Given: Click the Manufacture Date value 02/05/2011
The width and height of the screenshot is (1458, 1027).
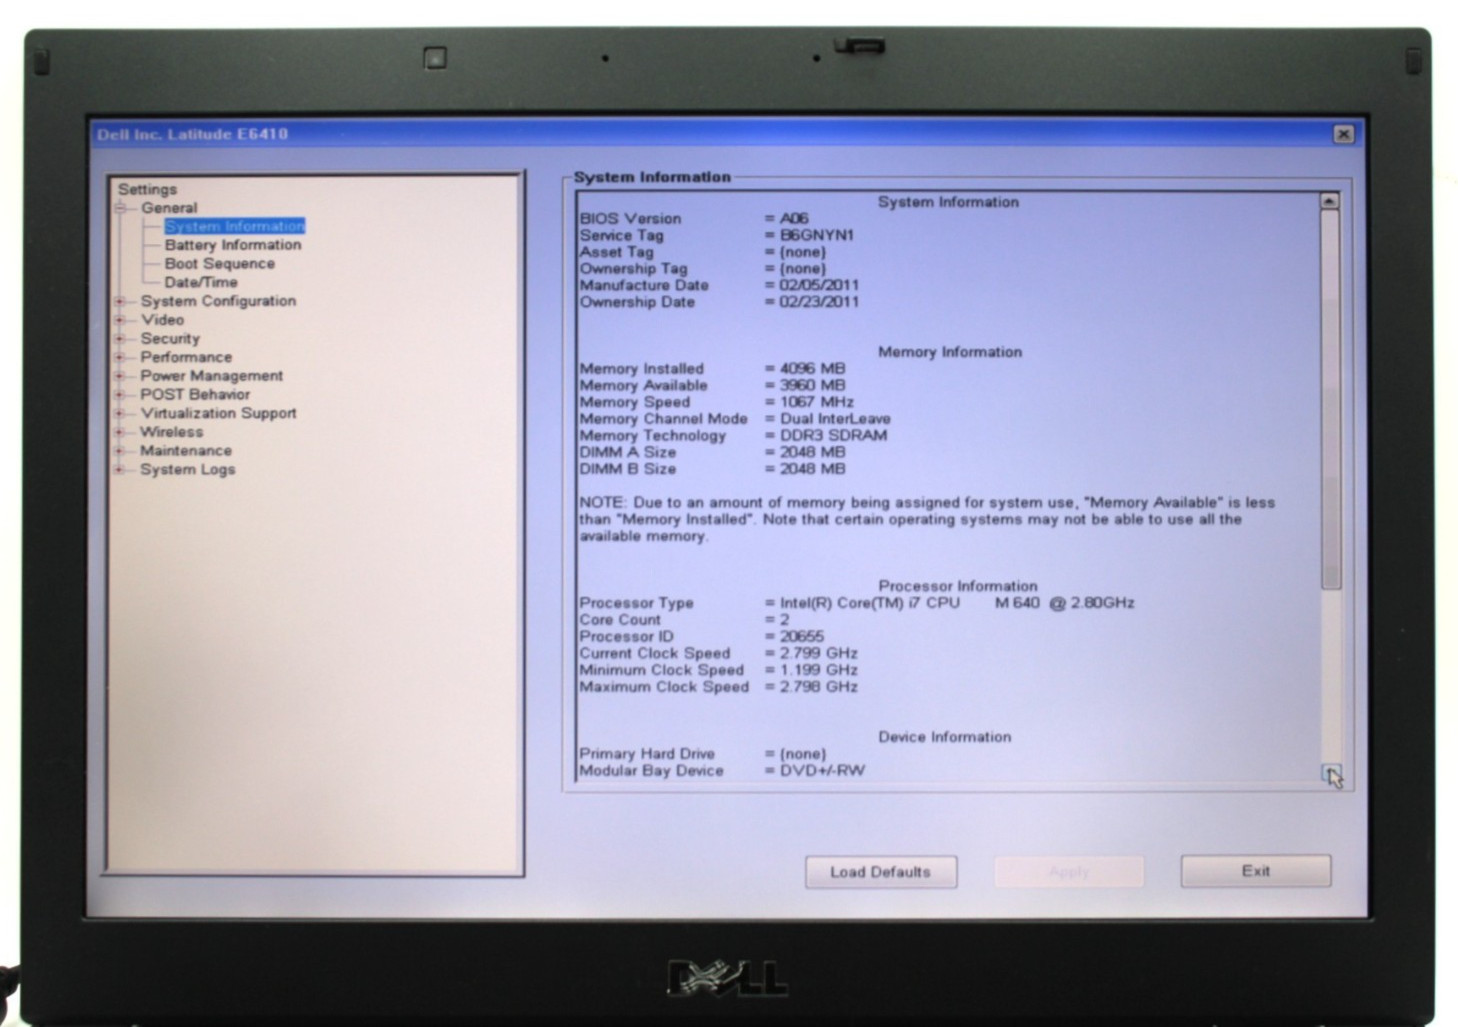Looking at the screenshot, I should point(819,285).
